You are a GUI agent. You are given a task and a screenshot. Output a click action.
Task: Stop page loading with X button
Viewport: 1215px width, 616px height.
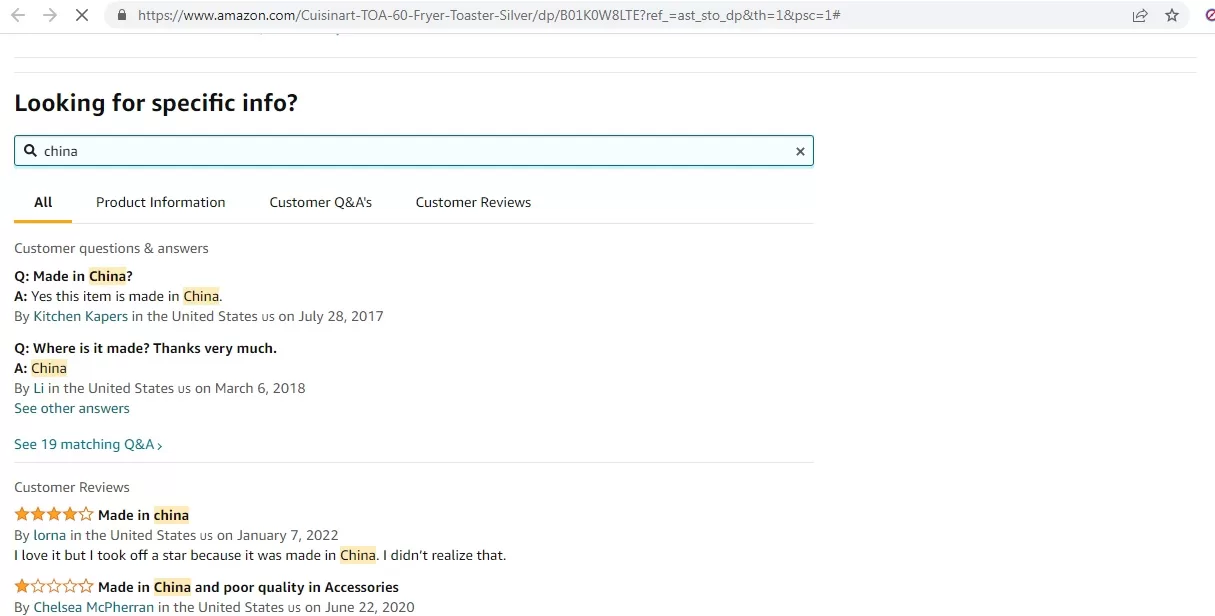pos(82,15)
